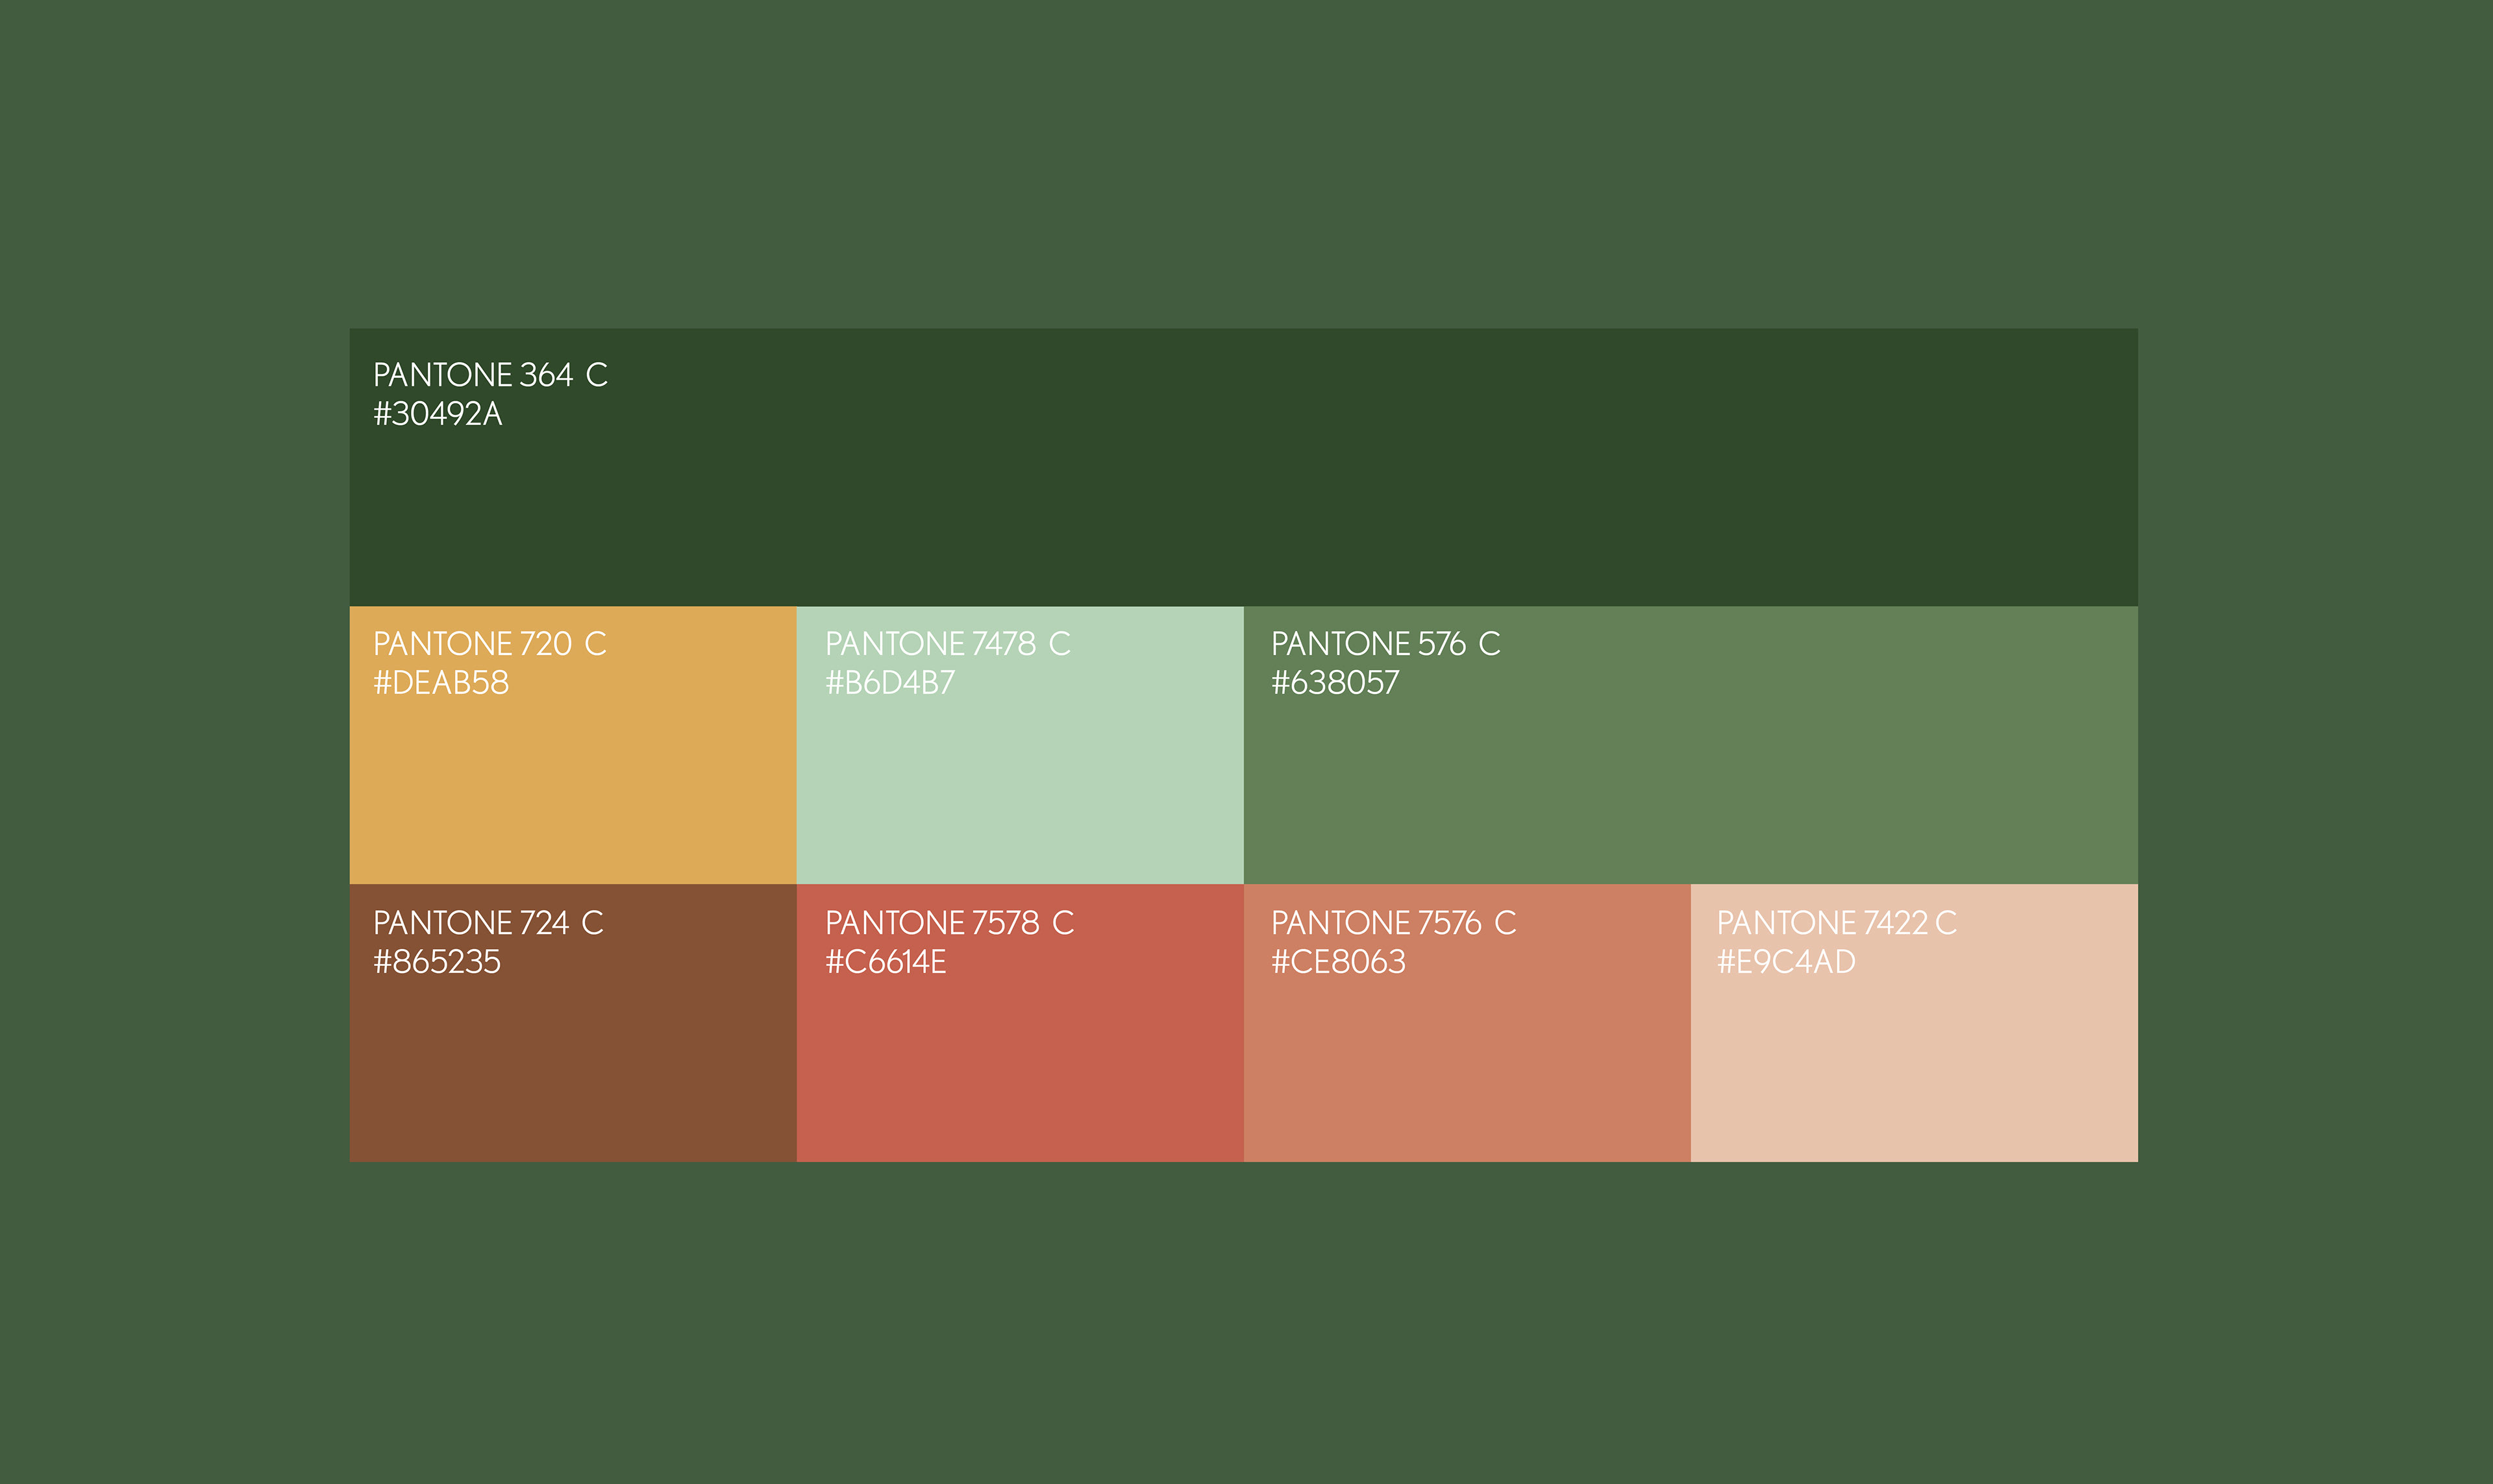This screenshot has width=2493, height=1484.
Task: Click the hex code #B6D4B7
Action: (890, 683)
